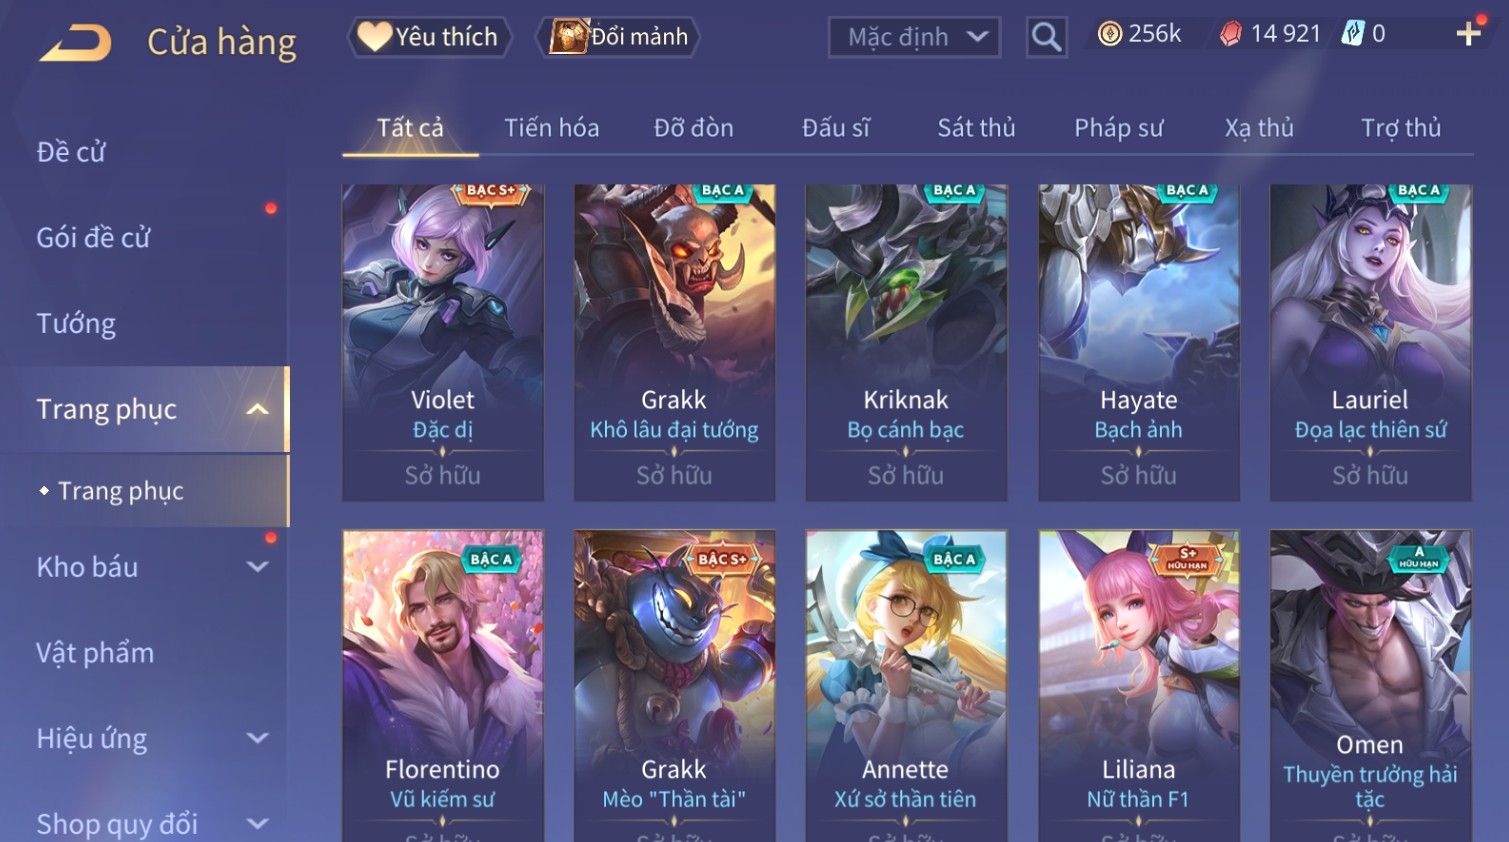The height and width of the screenshot is (842, 1509).
Task: Open the search magnifier icon
Action: [1046, 37]
